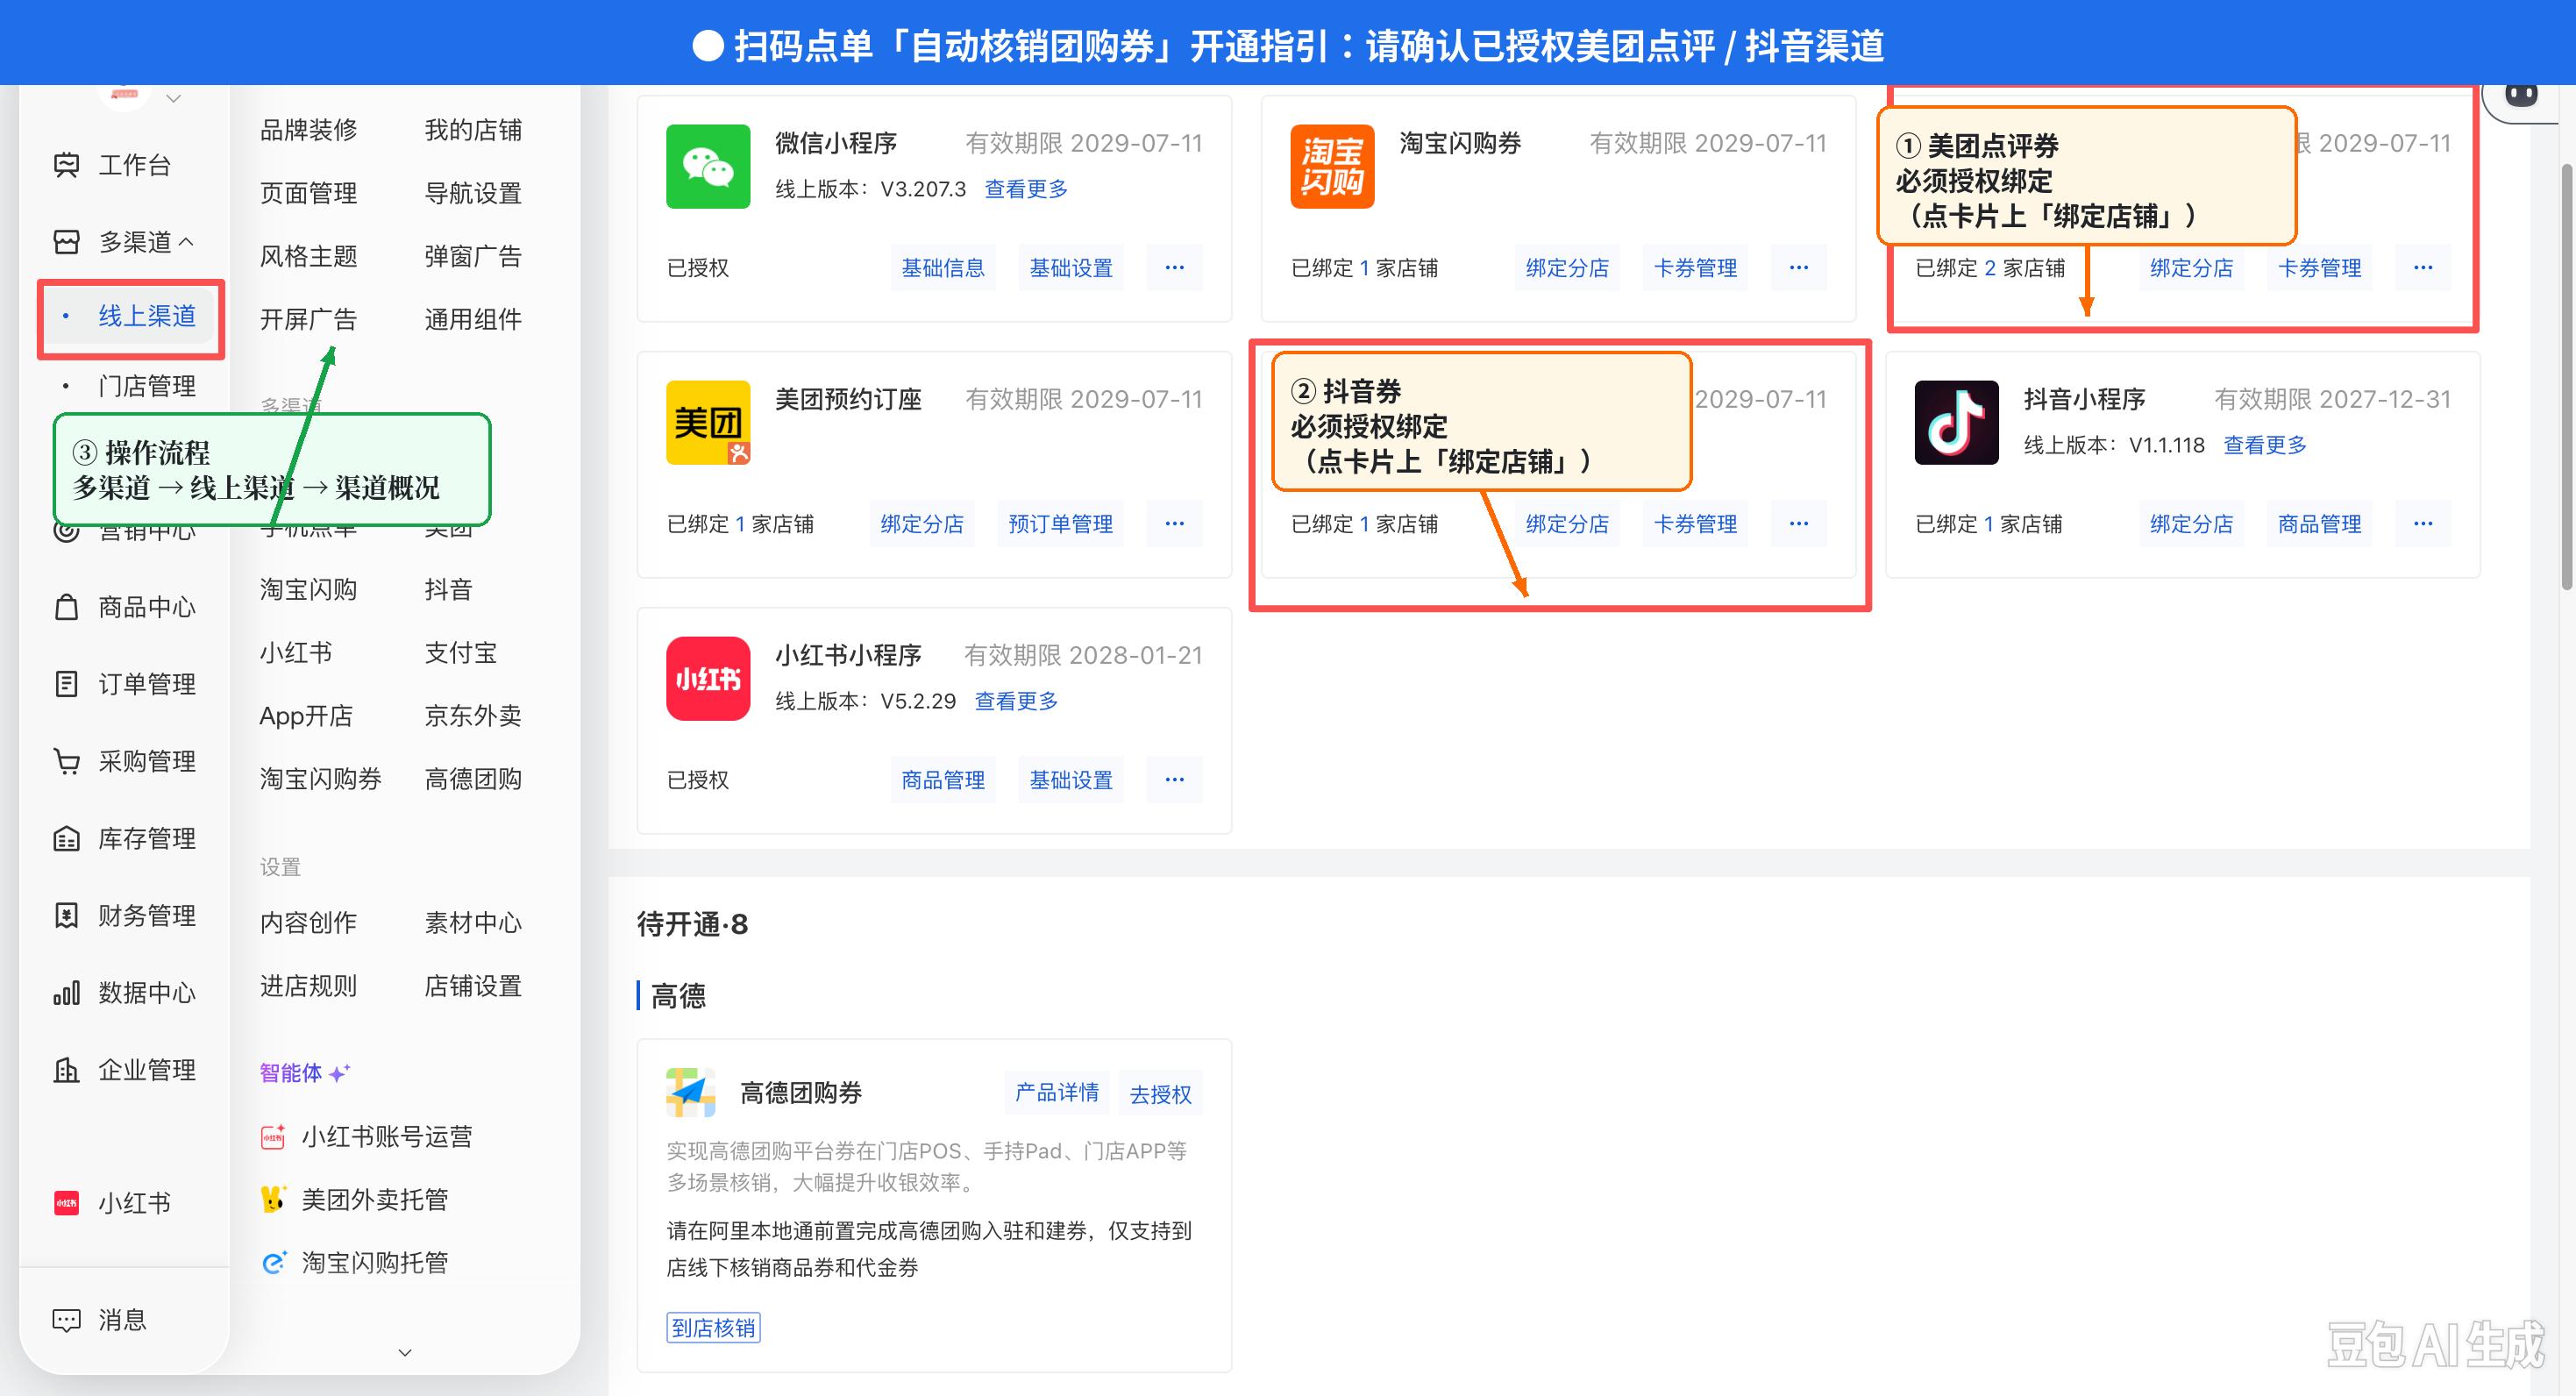Image resolution: width=2576 pixels, height=1396 pixels.
Task: Click 卡券管理 on 淘宝闪购券 card
Action: tap(1695, 268)
